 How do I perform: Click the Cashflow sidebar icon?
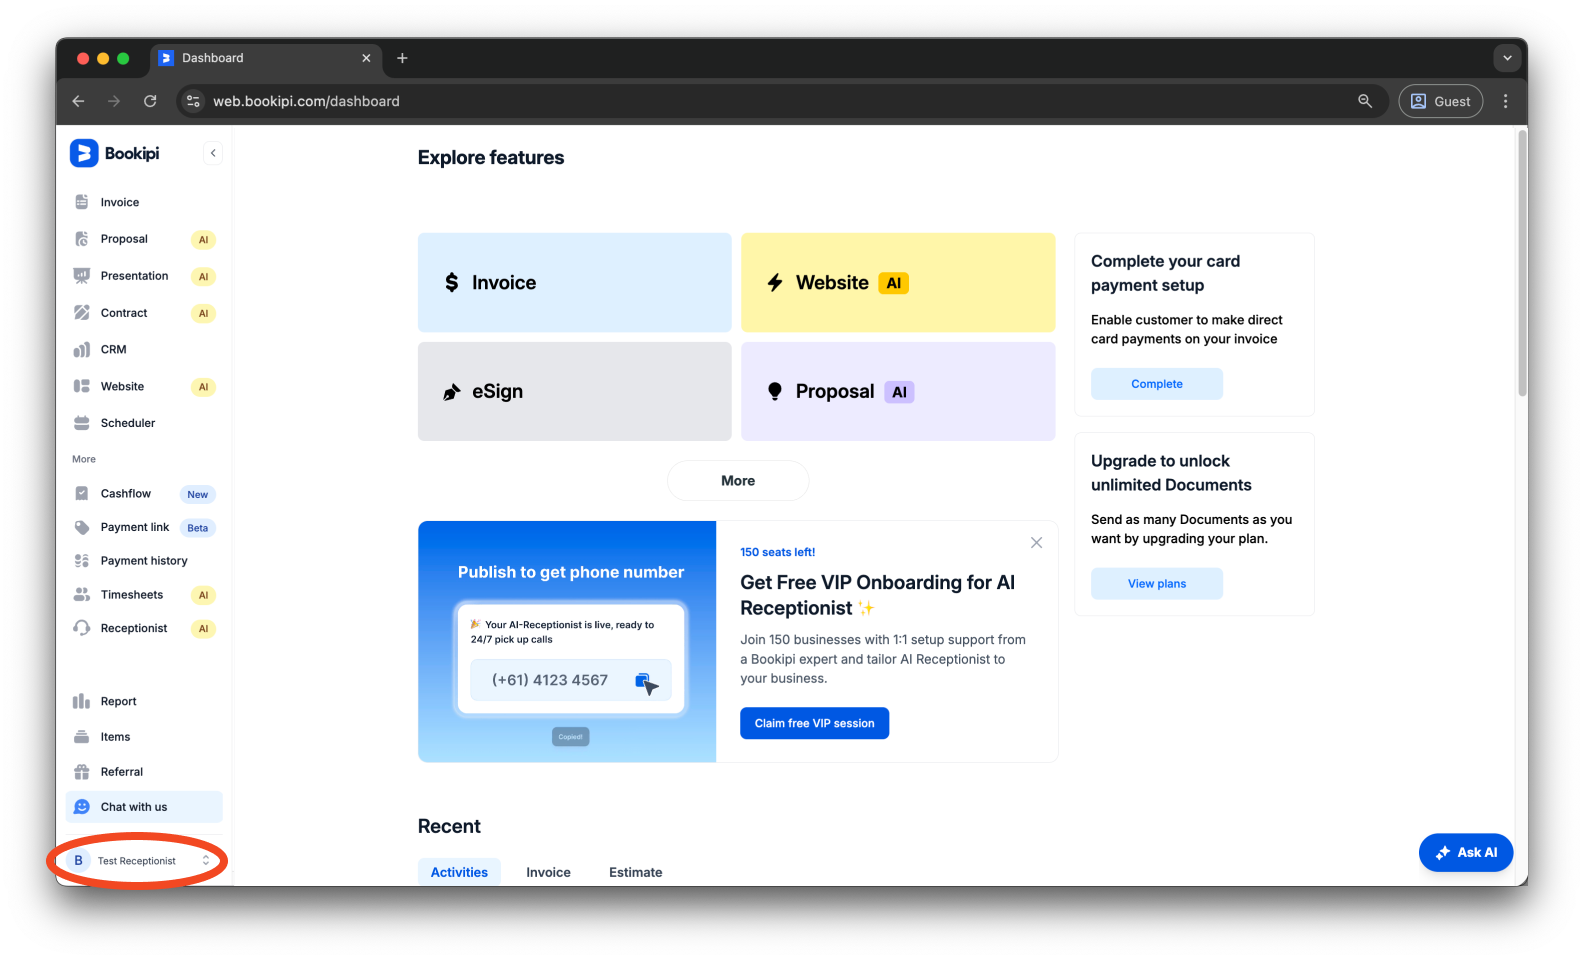pos(82,493)
